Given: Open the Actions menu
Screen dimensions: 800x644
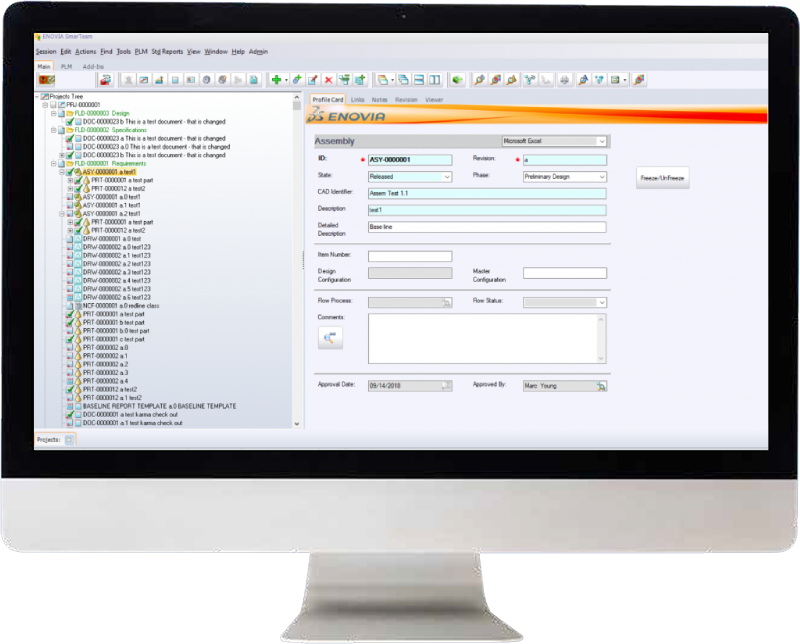Looking at the screenshot, I should pos(86,52).
